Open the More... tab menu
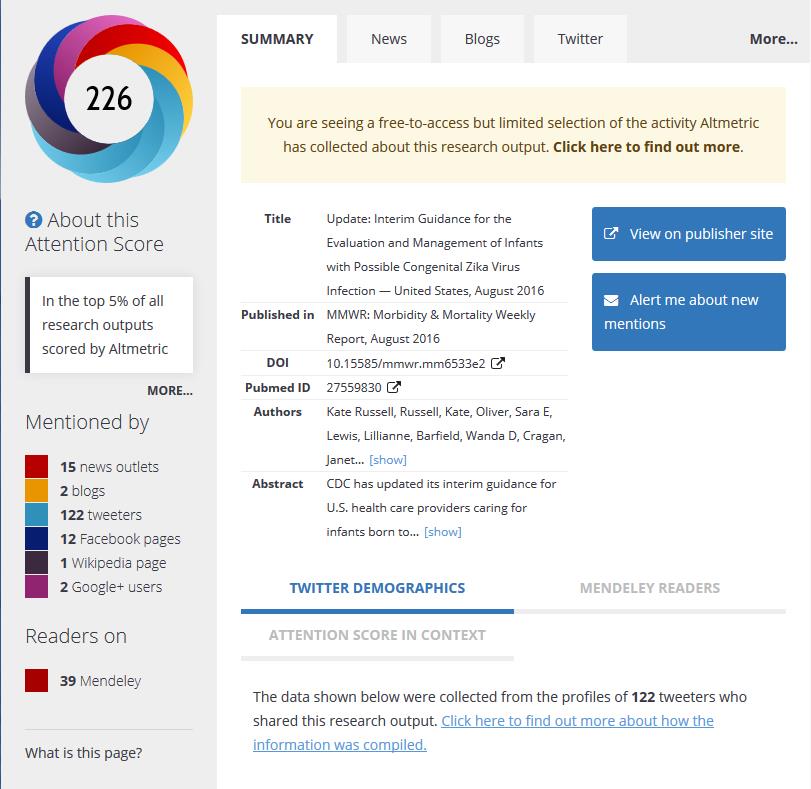The width and height of the screenshot is (811, 789). pos(773,39)
